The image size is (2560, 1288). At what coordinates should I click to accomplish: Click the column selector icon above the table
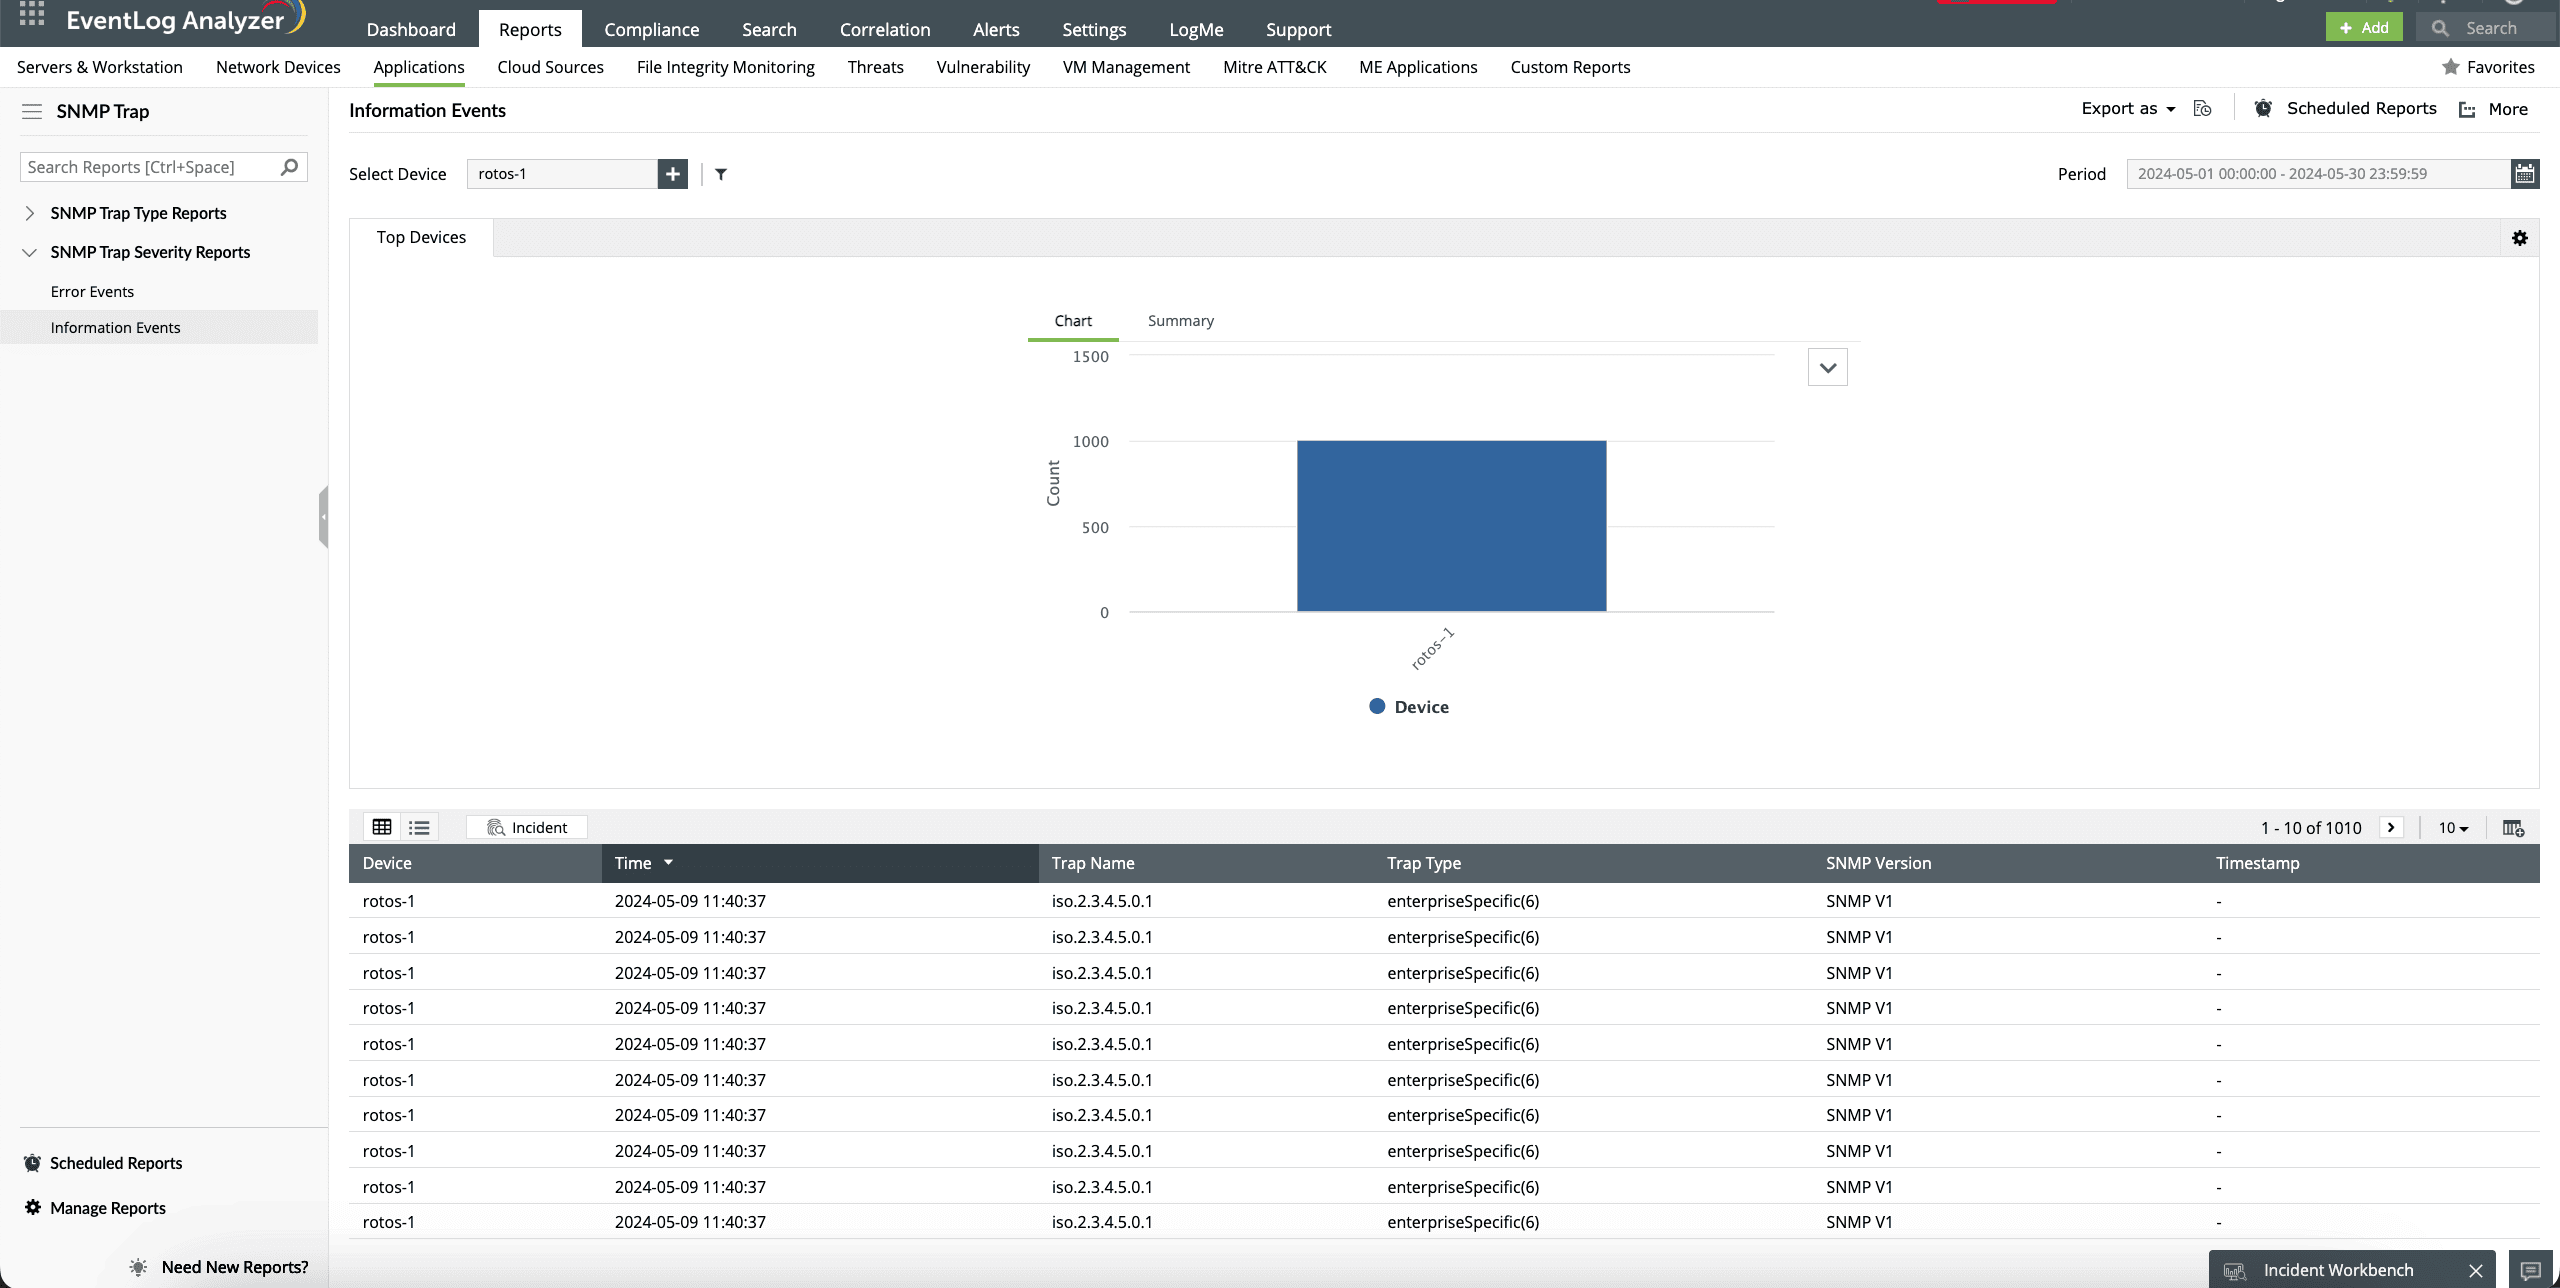click(x=2512, y=828)
